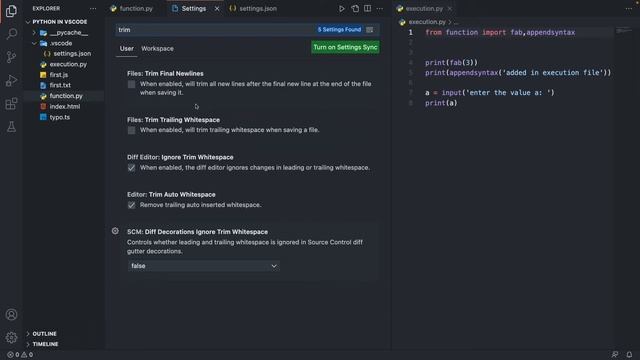The height and width of the screenshot is (360, 640).
Task: Open the SCM Diff Decorations 'false' dropdown
Action: coord(204,266)
